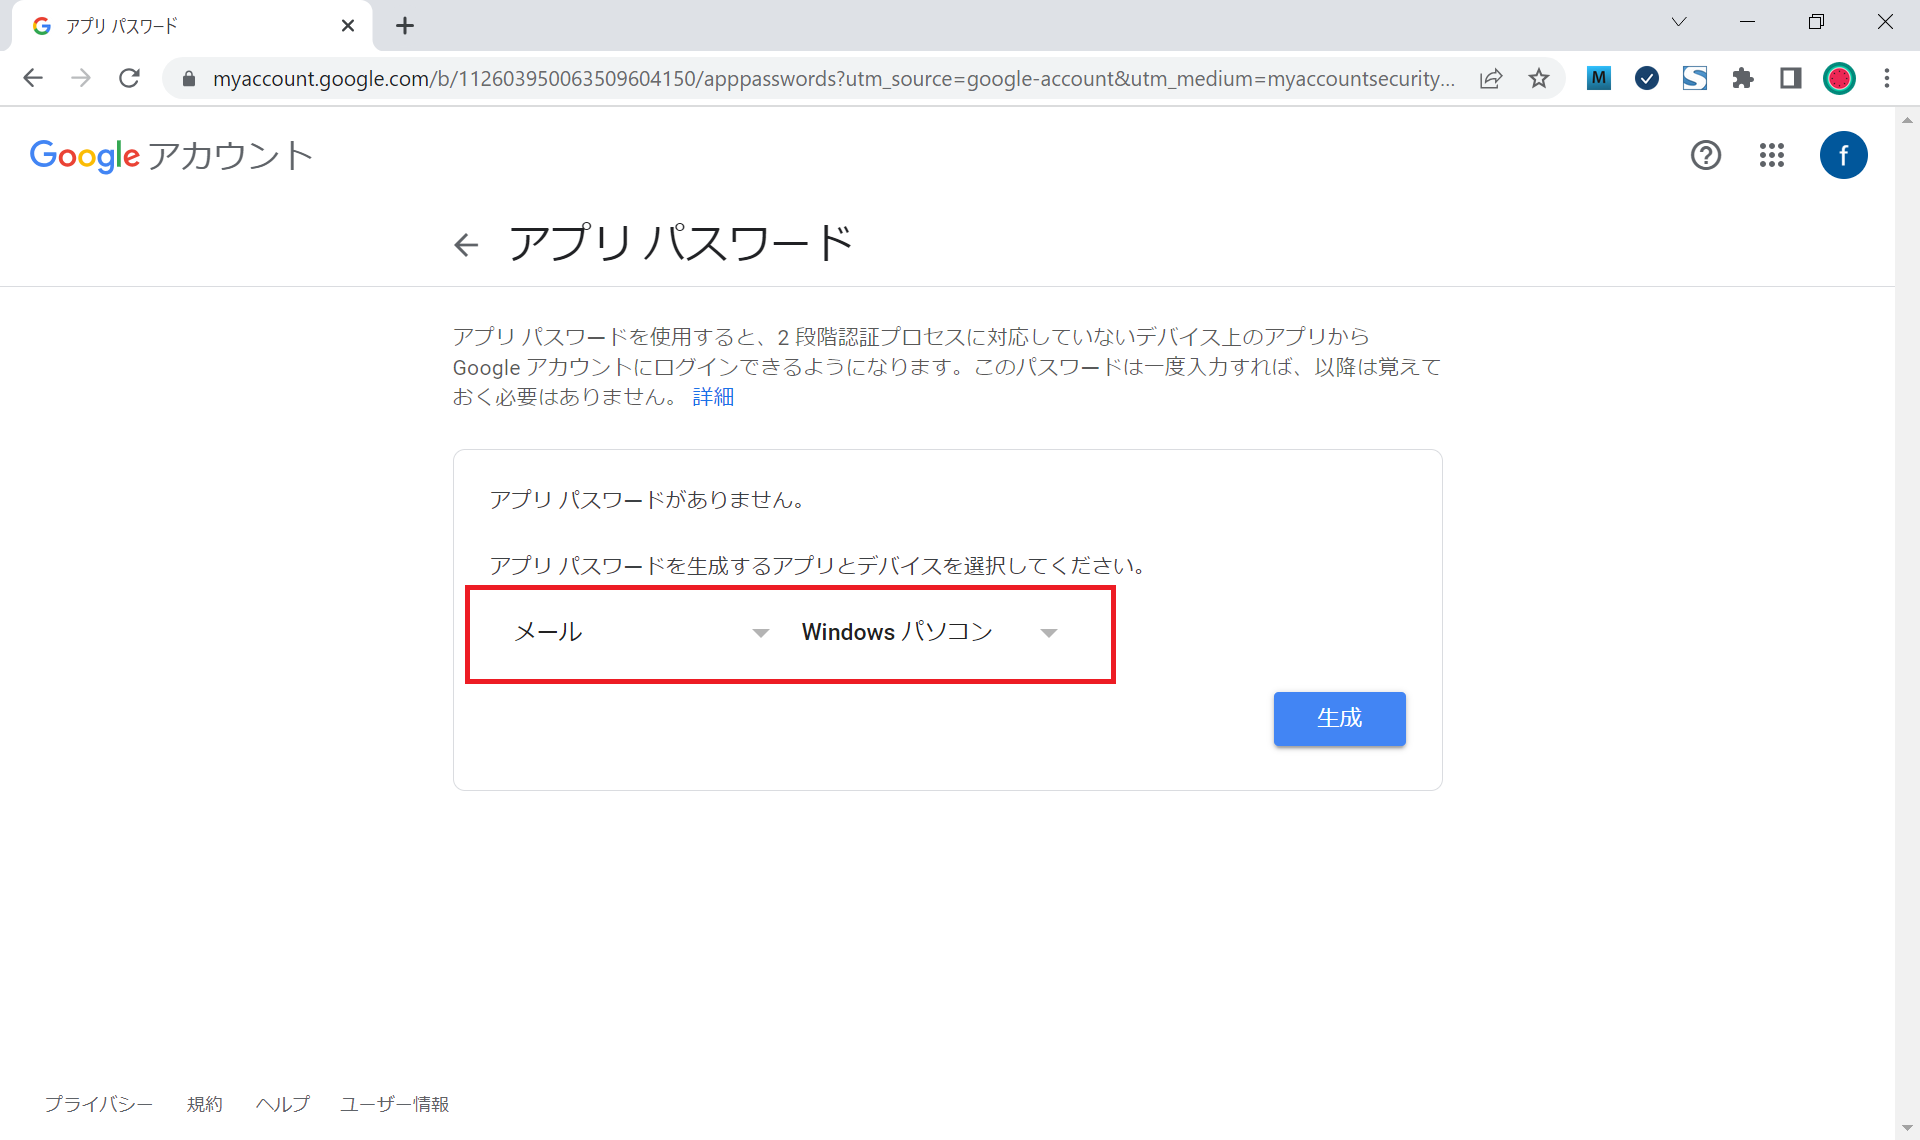Open the プライバシー footer link
Screen dimensions: 1920x1140
pyautogui.click(x=98, y=1104)
